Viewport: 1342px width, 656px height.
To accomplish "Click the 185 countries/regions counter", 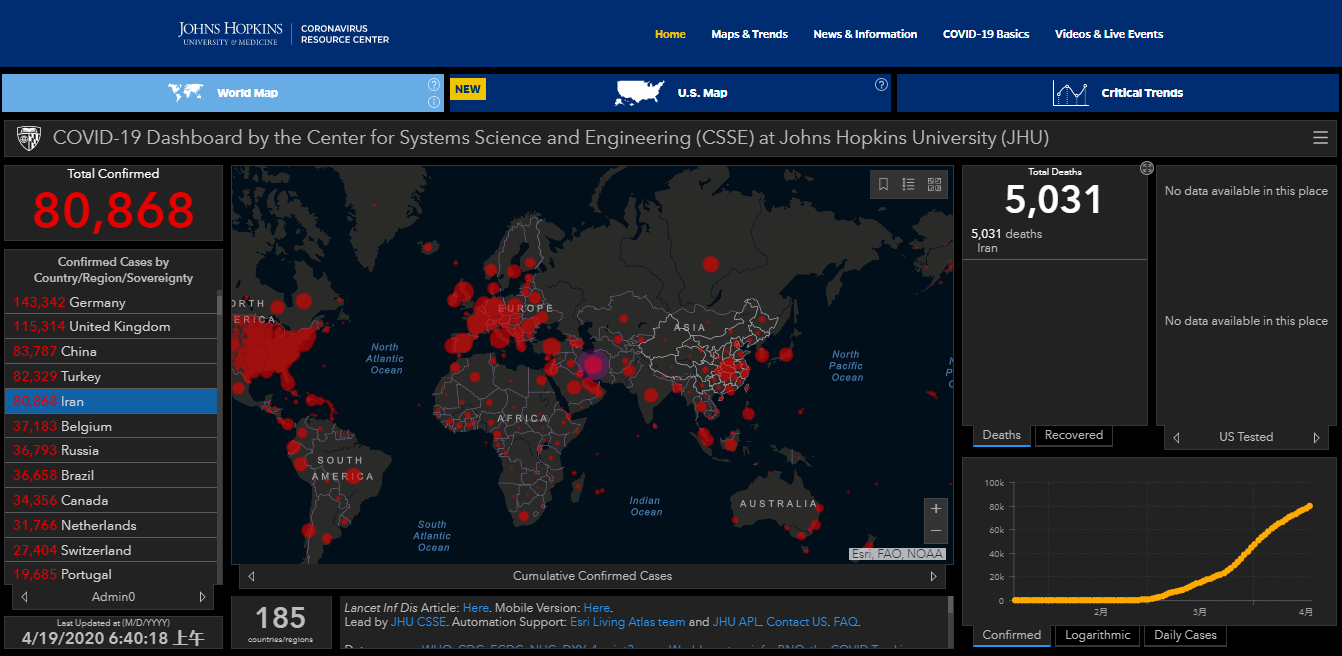I will click(x=281, y=622).
